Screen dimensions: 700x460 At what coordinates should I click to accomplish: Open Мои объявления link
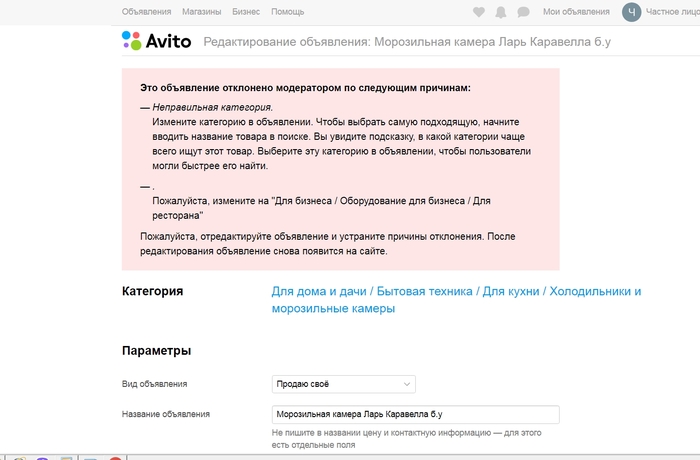(x=576, y=12)
